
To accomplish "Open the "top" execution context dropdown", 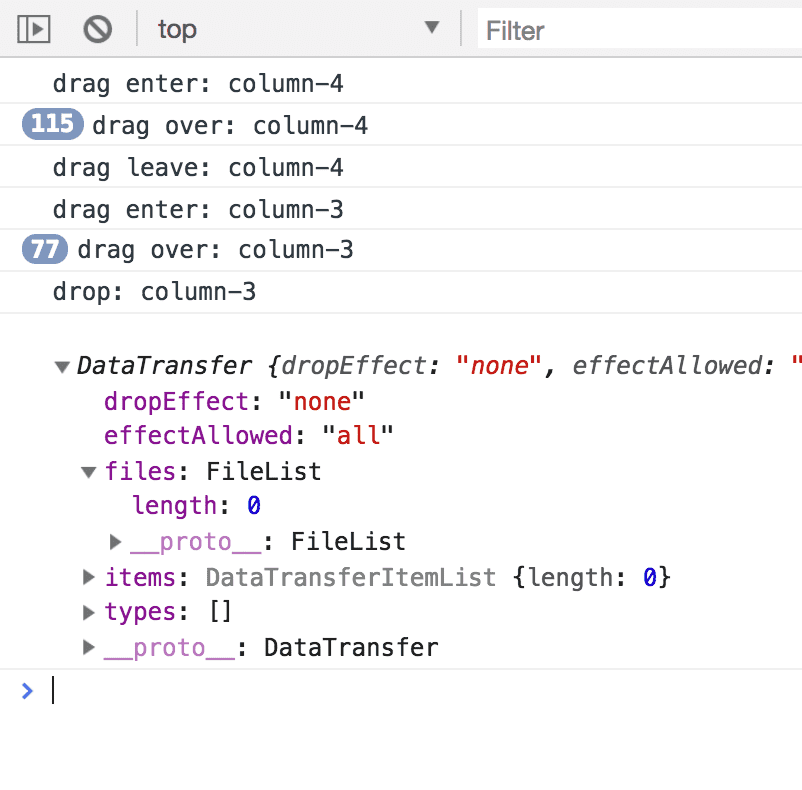I will coord(298,29).
